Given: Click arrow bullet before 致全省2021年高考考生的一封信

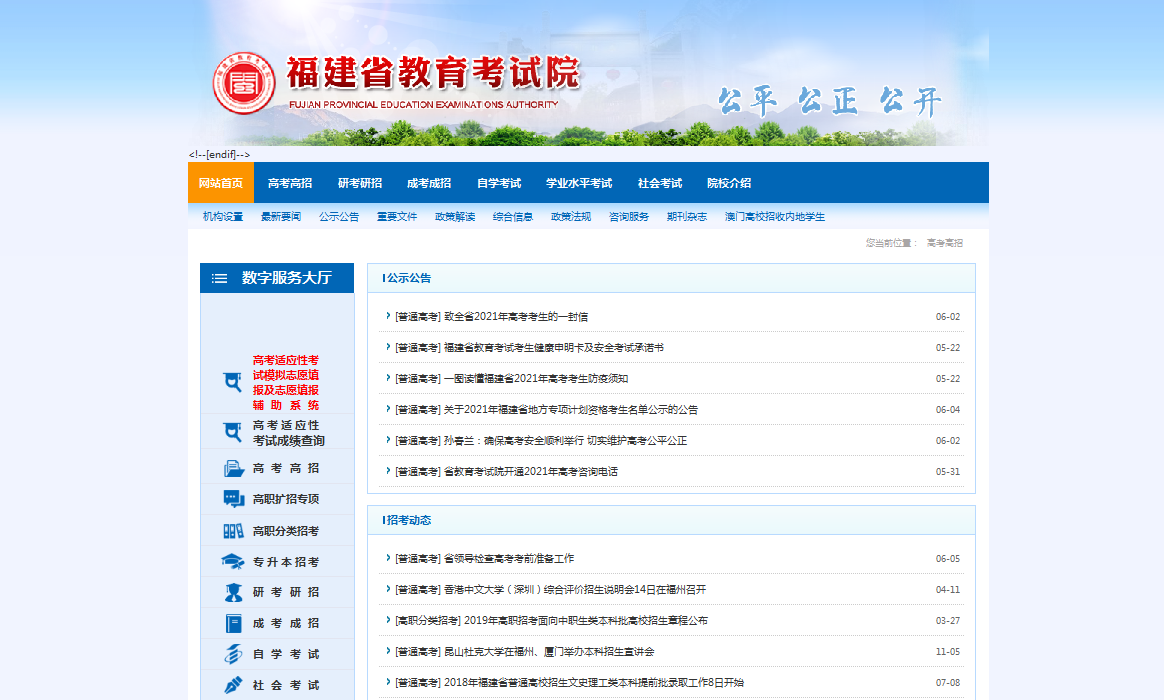Looking at the screenshot, I should (388, 316).
